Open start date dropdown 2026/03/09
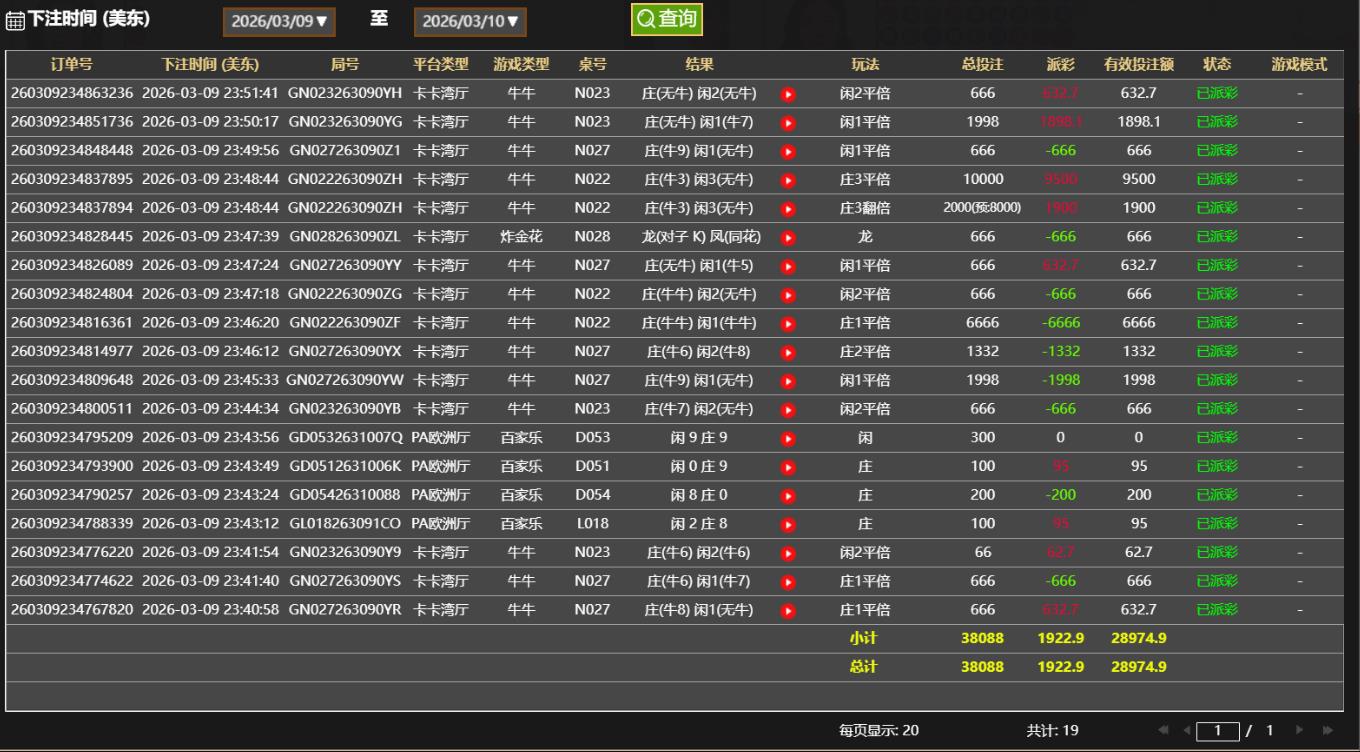 click(x=279, y=21)
